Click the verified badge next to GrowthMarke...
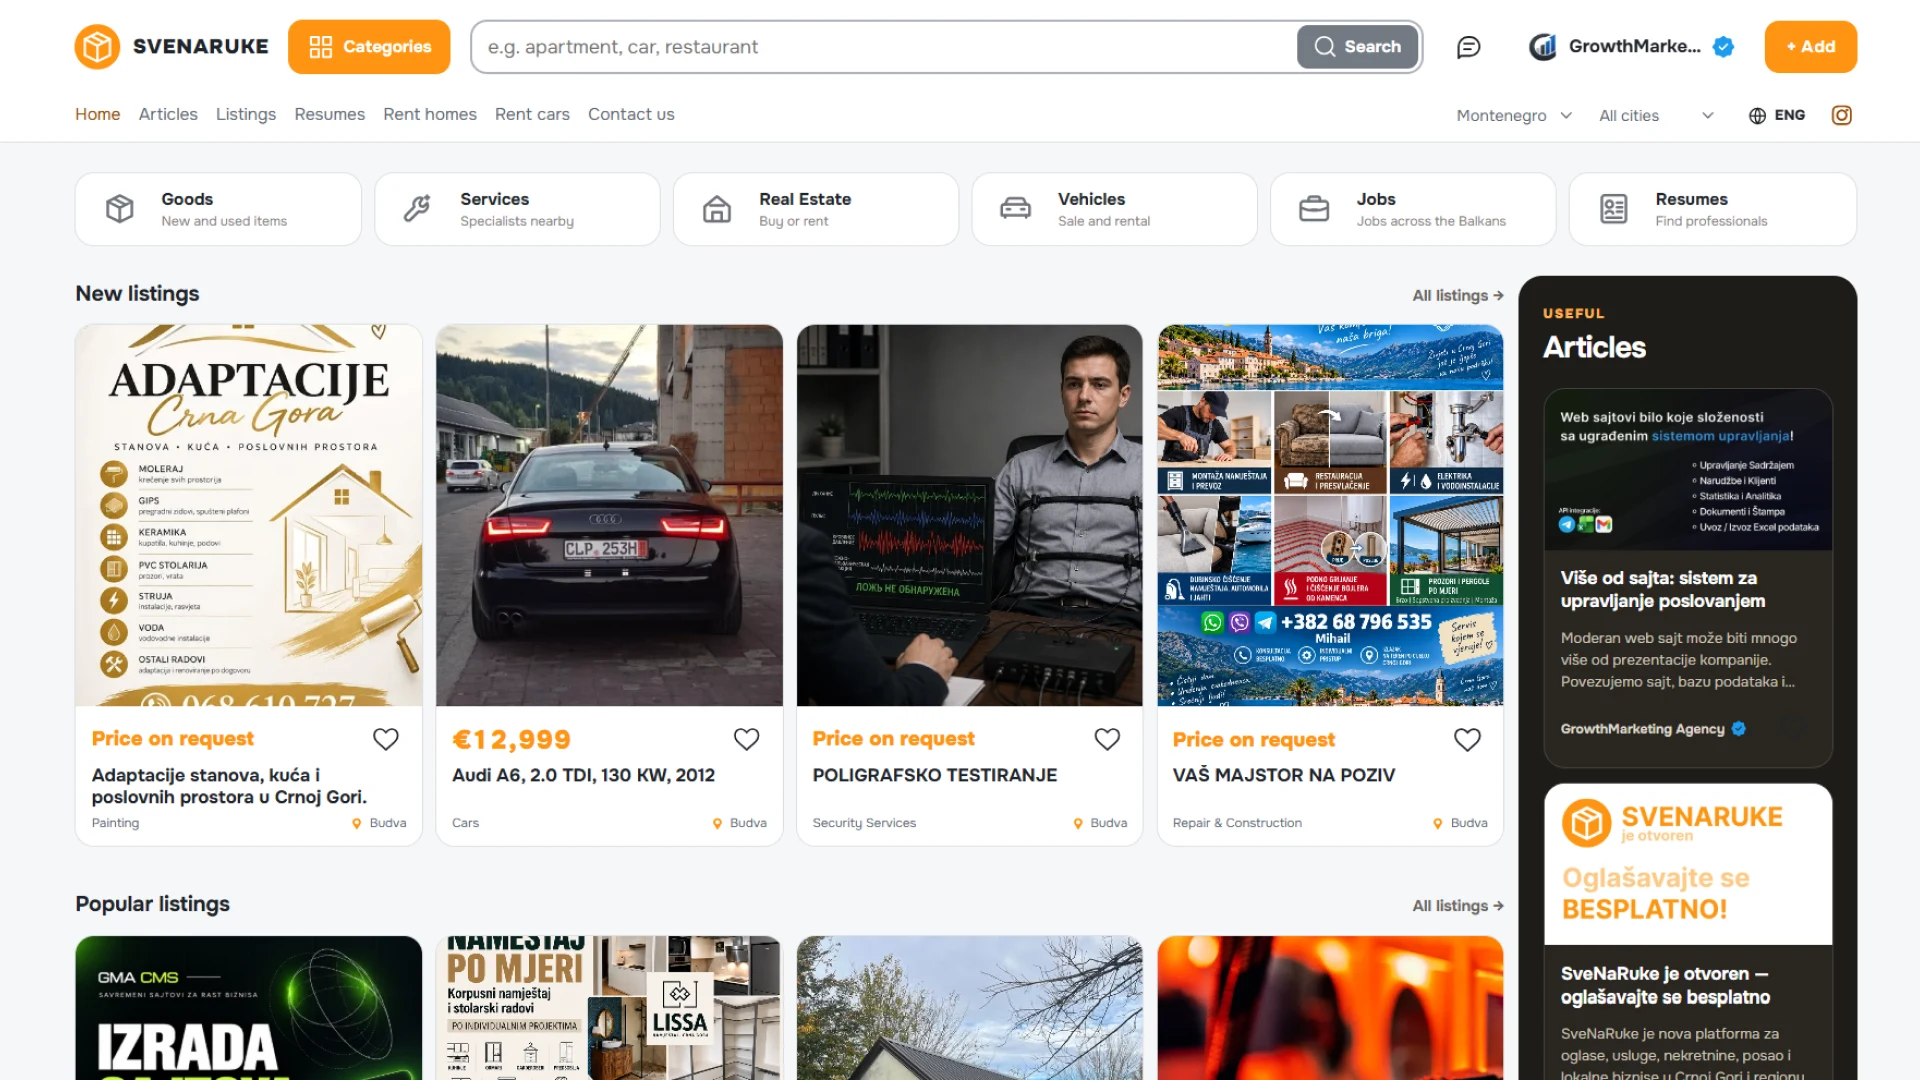Image resolution: width=1920 pixels, height=1080 pixels. (1723, 47)
